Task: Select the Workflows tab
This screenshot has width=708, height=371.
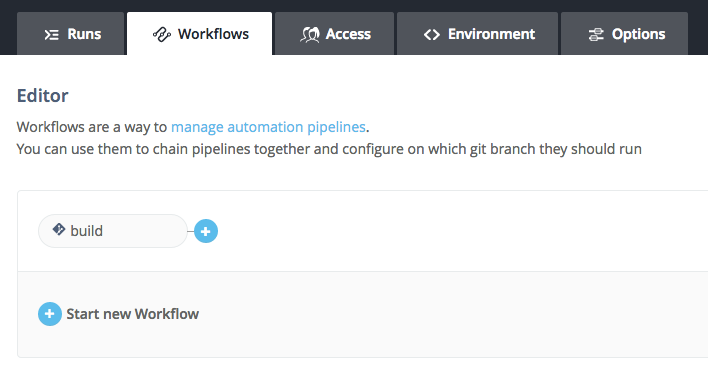Action: (200, 33)
